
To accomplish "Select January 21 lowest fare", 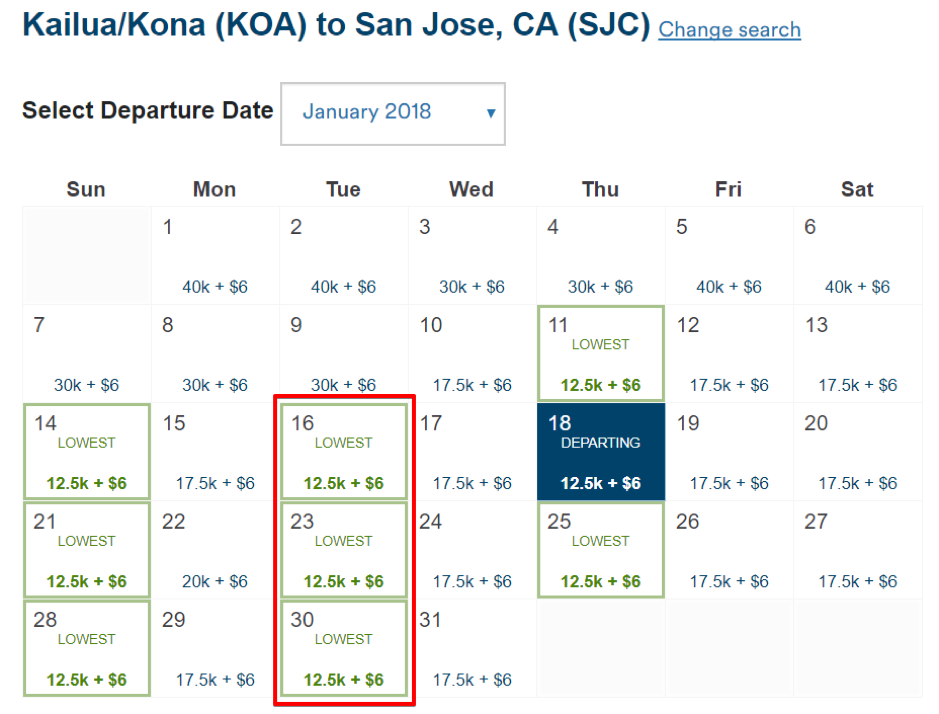I will 86,550.
